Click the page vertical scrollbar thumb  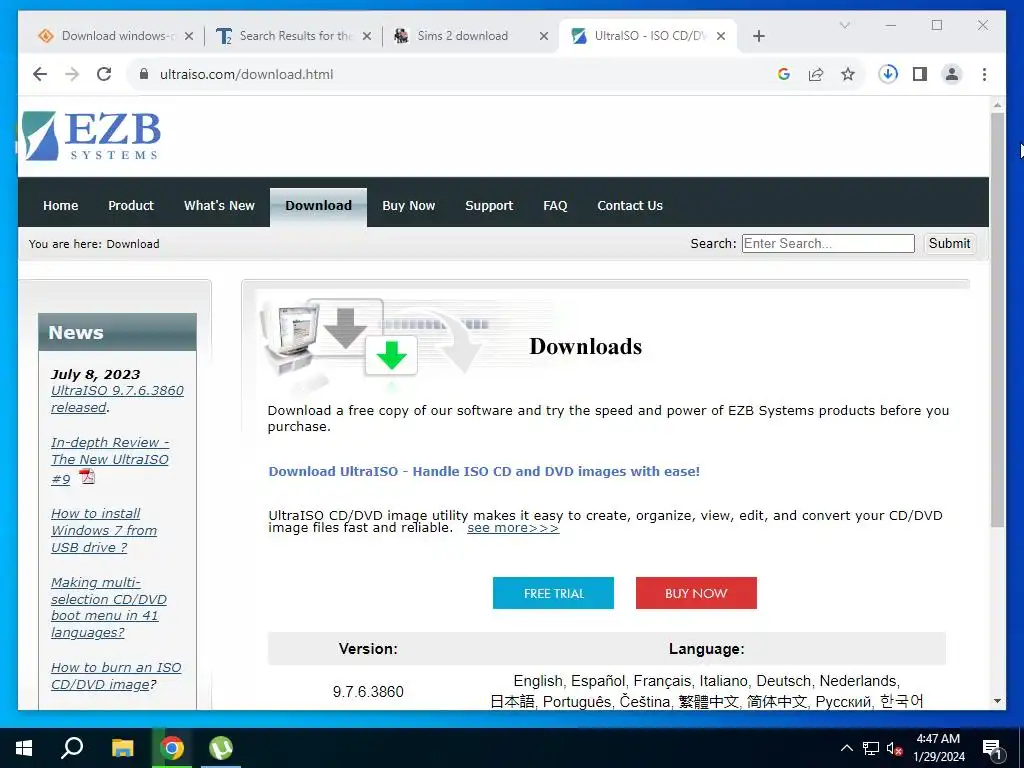click(997, 320)
